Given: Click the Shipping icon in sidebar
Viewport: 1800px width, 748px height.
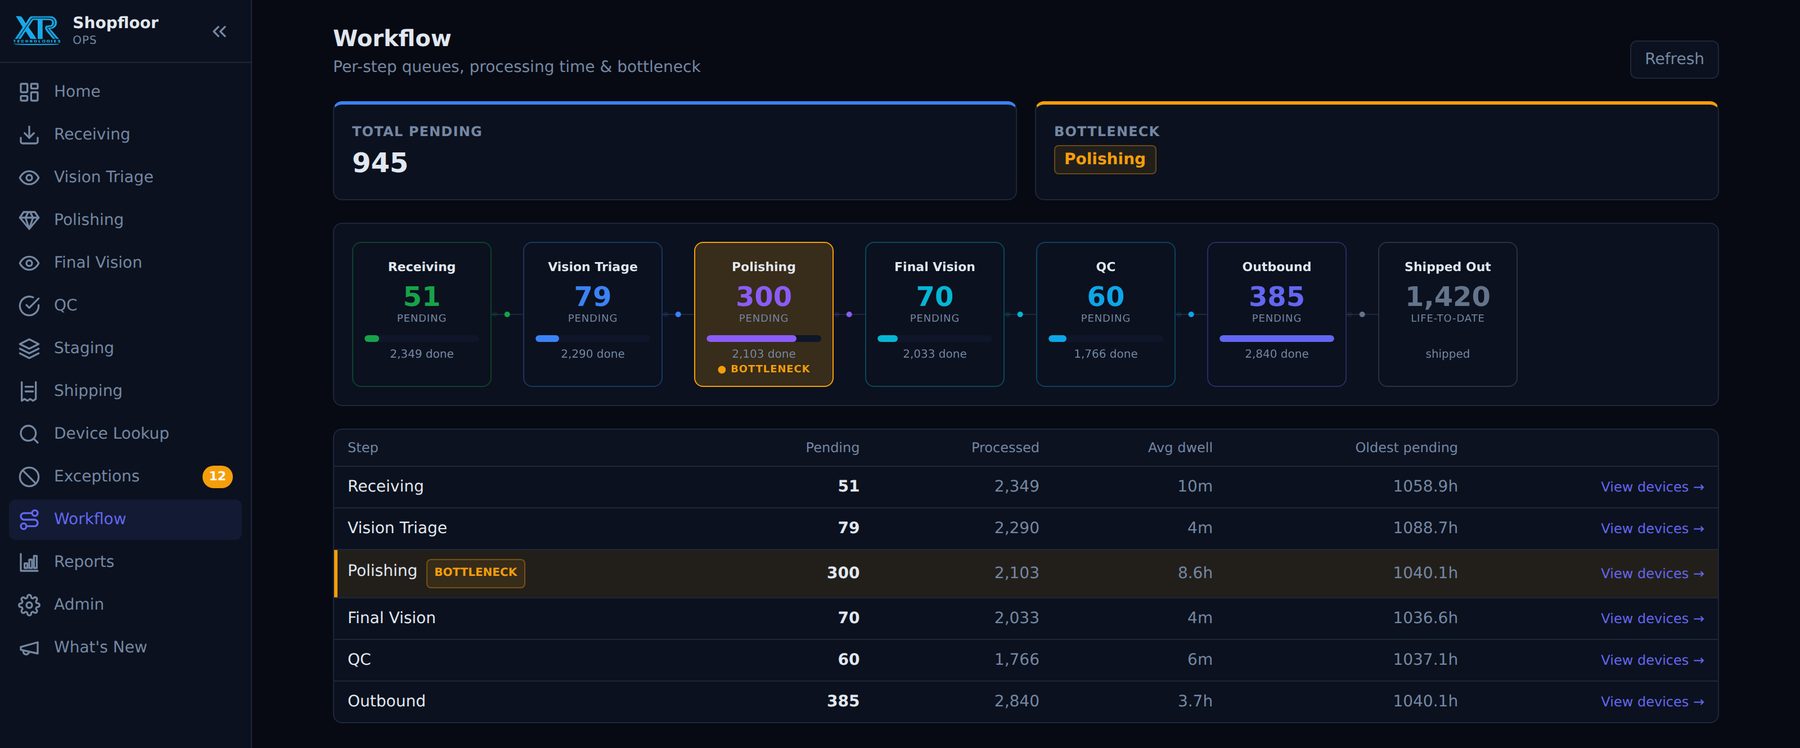Looking at the screenshot, I should (x=29, y=391).
